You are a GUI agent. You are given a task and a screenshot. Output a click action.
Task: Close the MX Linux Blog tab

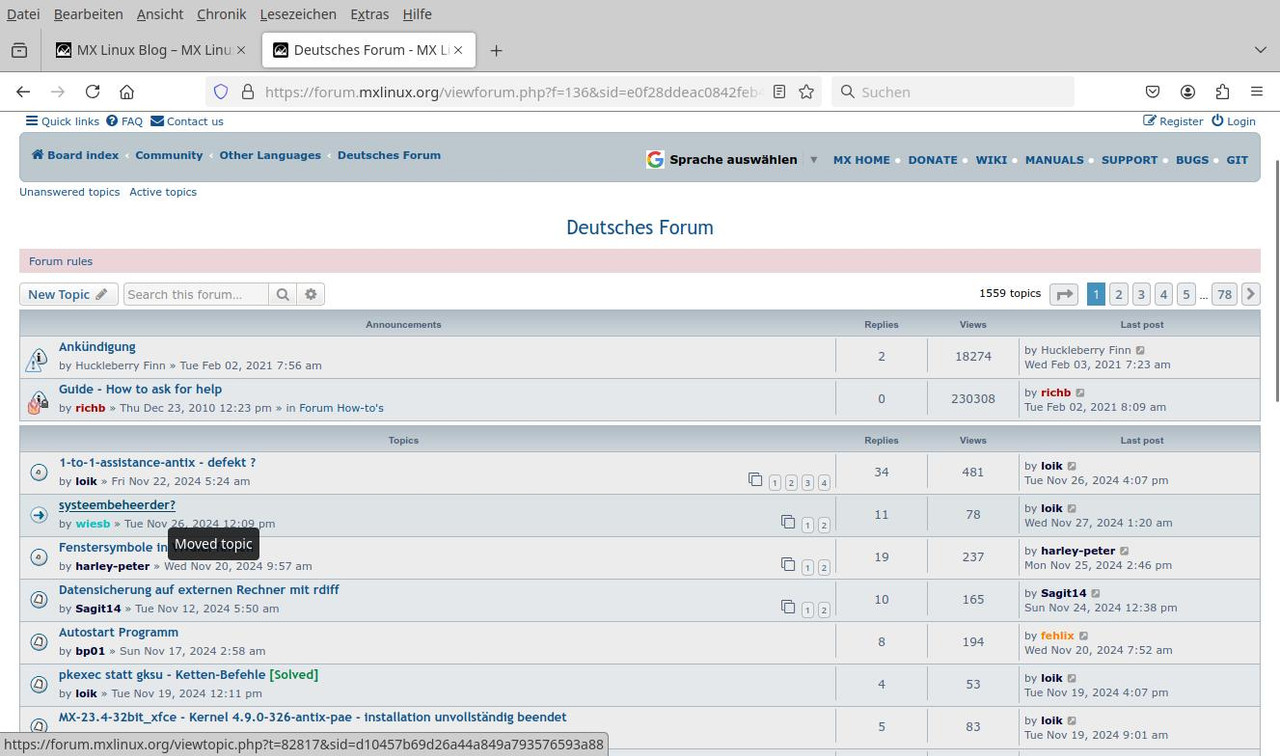[x=241, y=50]
